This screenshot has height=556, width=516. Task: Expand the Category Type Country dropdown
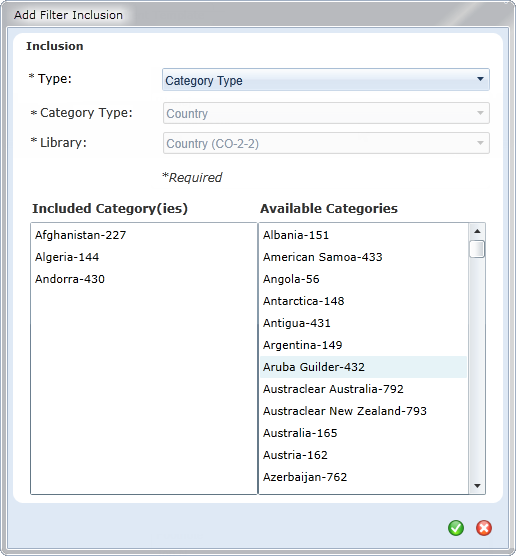326,113
